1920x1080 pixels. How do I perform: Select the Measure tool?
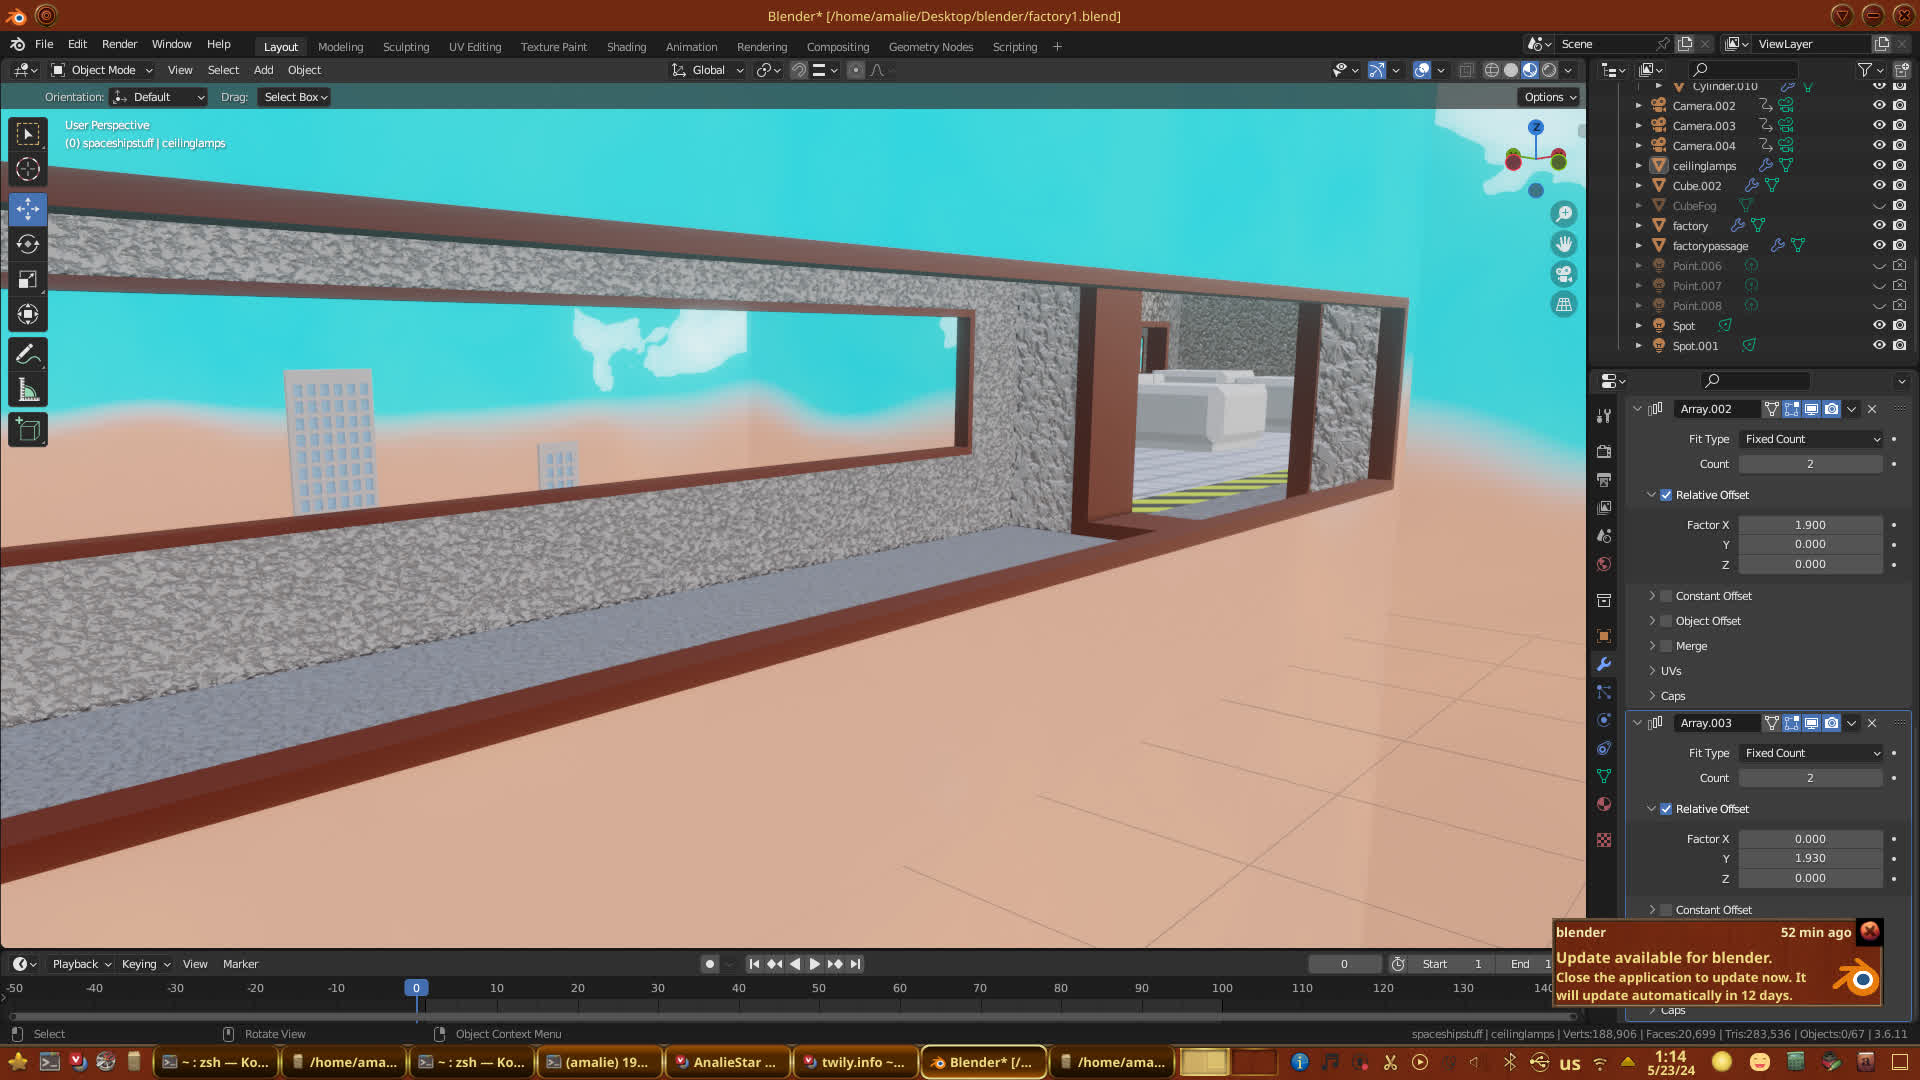tap(28, 391)
